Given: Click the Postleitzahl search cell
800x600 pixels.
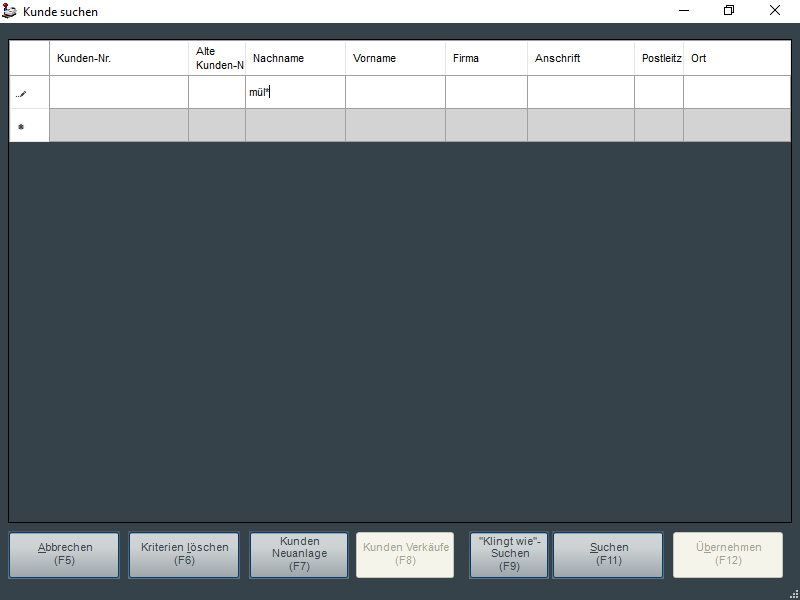Looking at the screenshot, I should [659, 93].
